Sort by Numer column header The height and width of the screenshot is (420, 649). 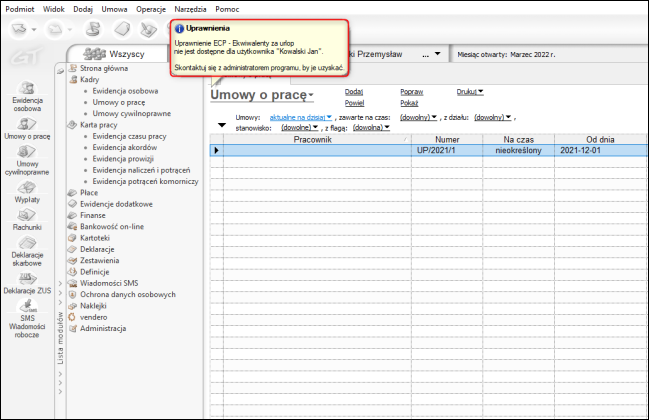coord(447,139)
